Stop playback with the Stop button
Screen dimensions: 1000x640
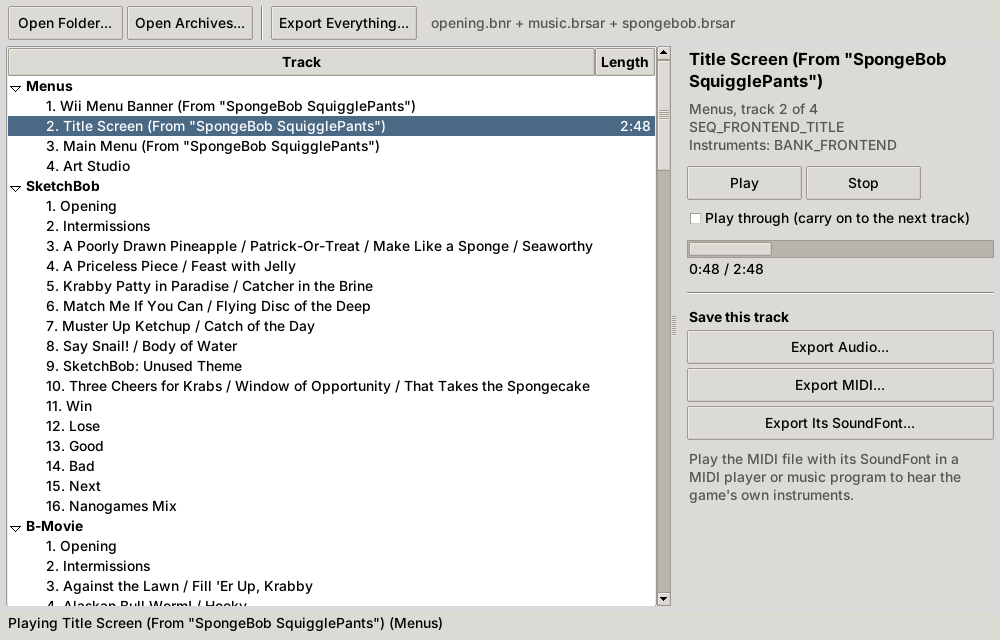(x=863, y=184)
